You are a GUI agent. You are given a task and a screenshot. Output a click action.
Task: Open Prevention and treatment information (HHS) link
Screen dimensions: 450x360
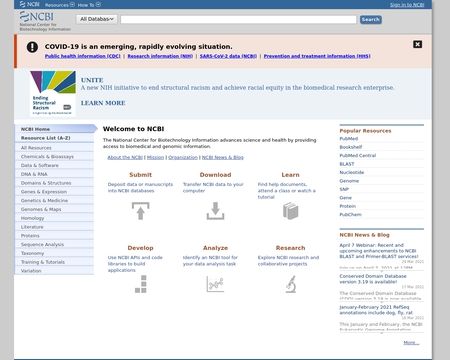point(317,56)
